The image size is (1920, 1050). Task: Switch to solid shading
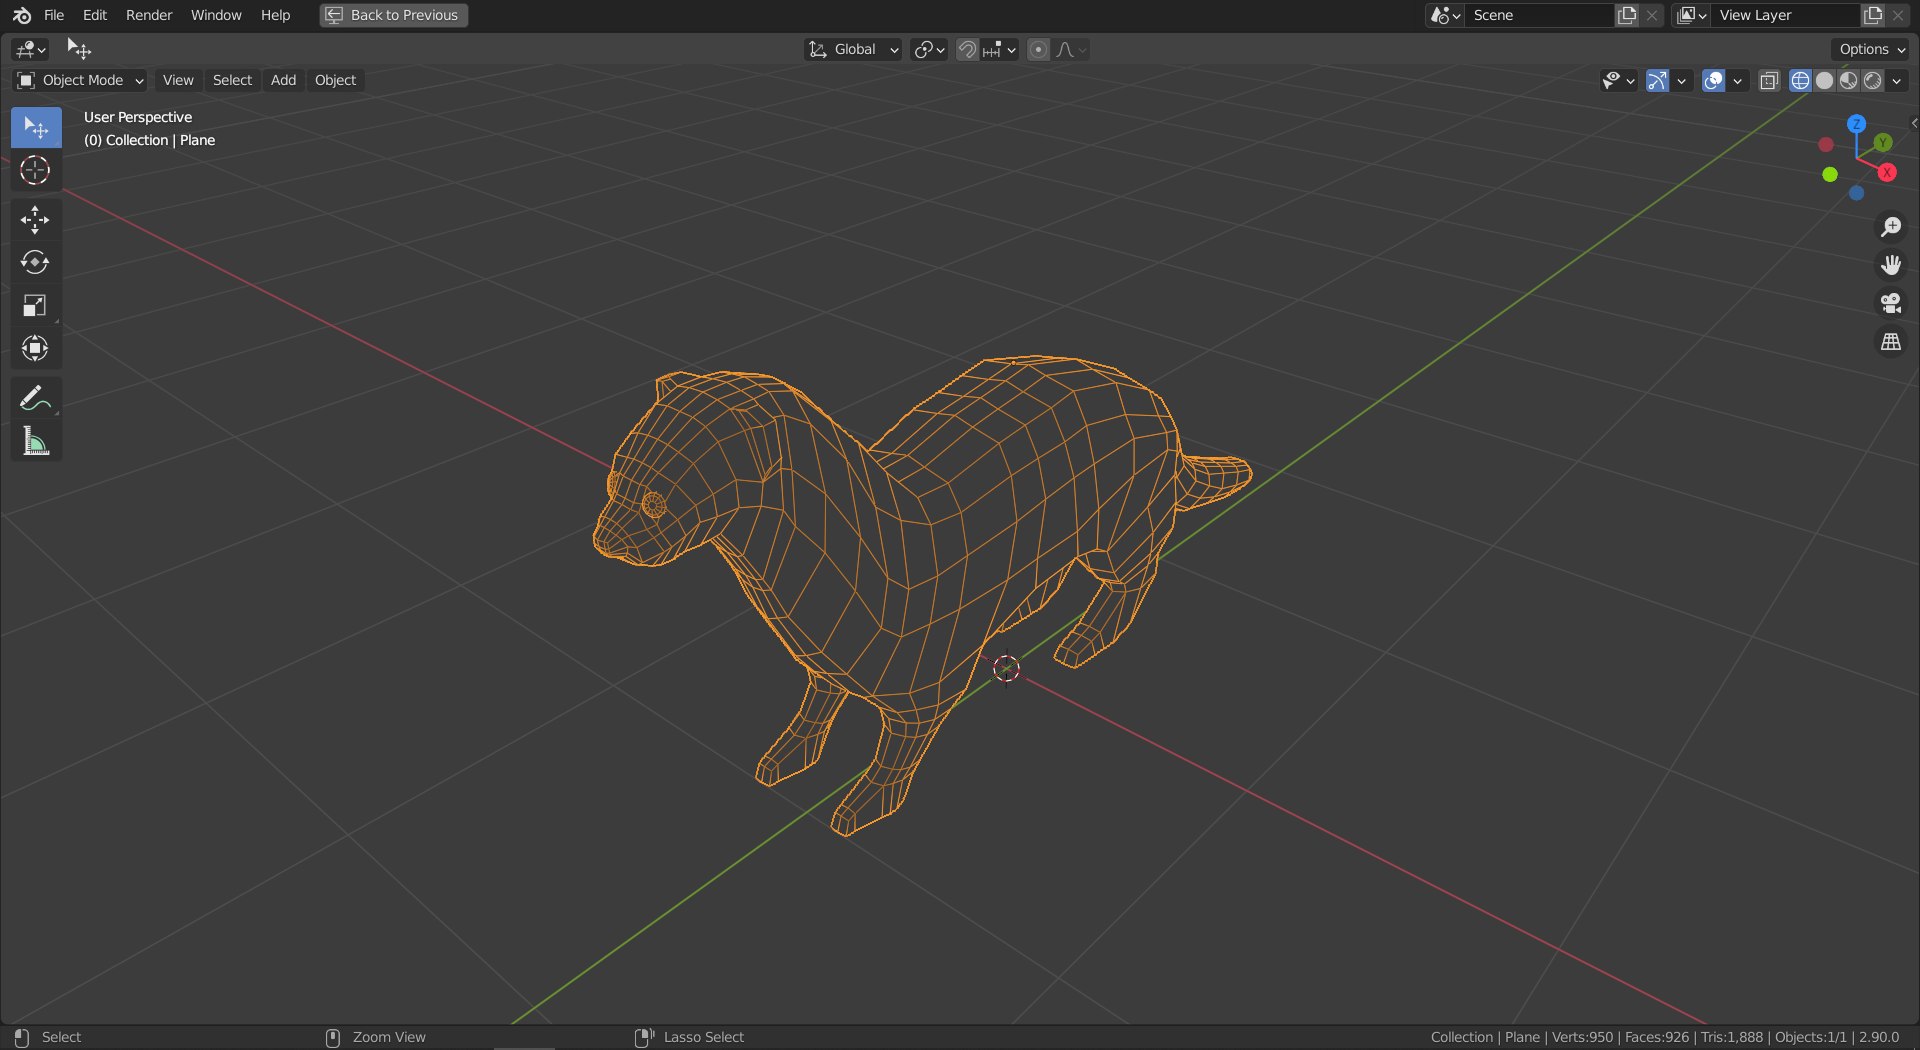pyautogui.click(x=1825, y=81)
